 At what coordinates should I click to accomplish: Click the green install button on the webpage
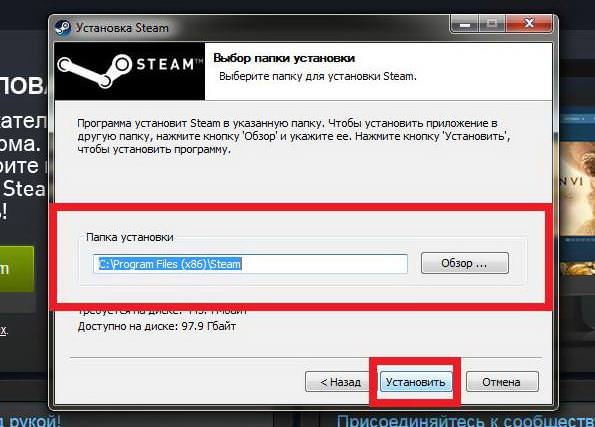pos(16,269)
